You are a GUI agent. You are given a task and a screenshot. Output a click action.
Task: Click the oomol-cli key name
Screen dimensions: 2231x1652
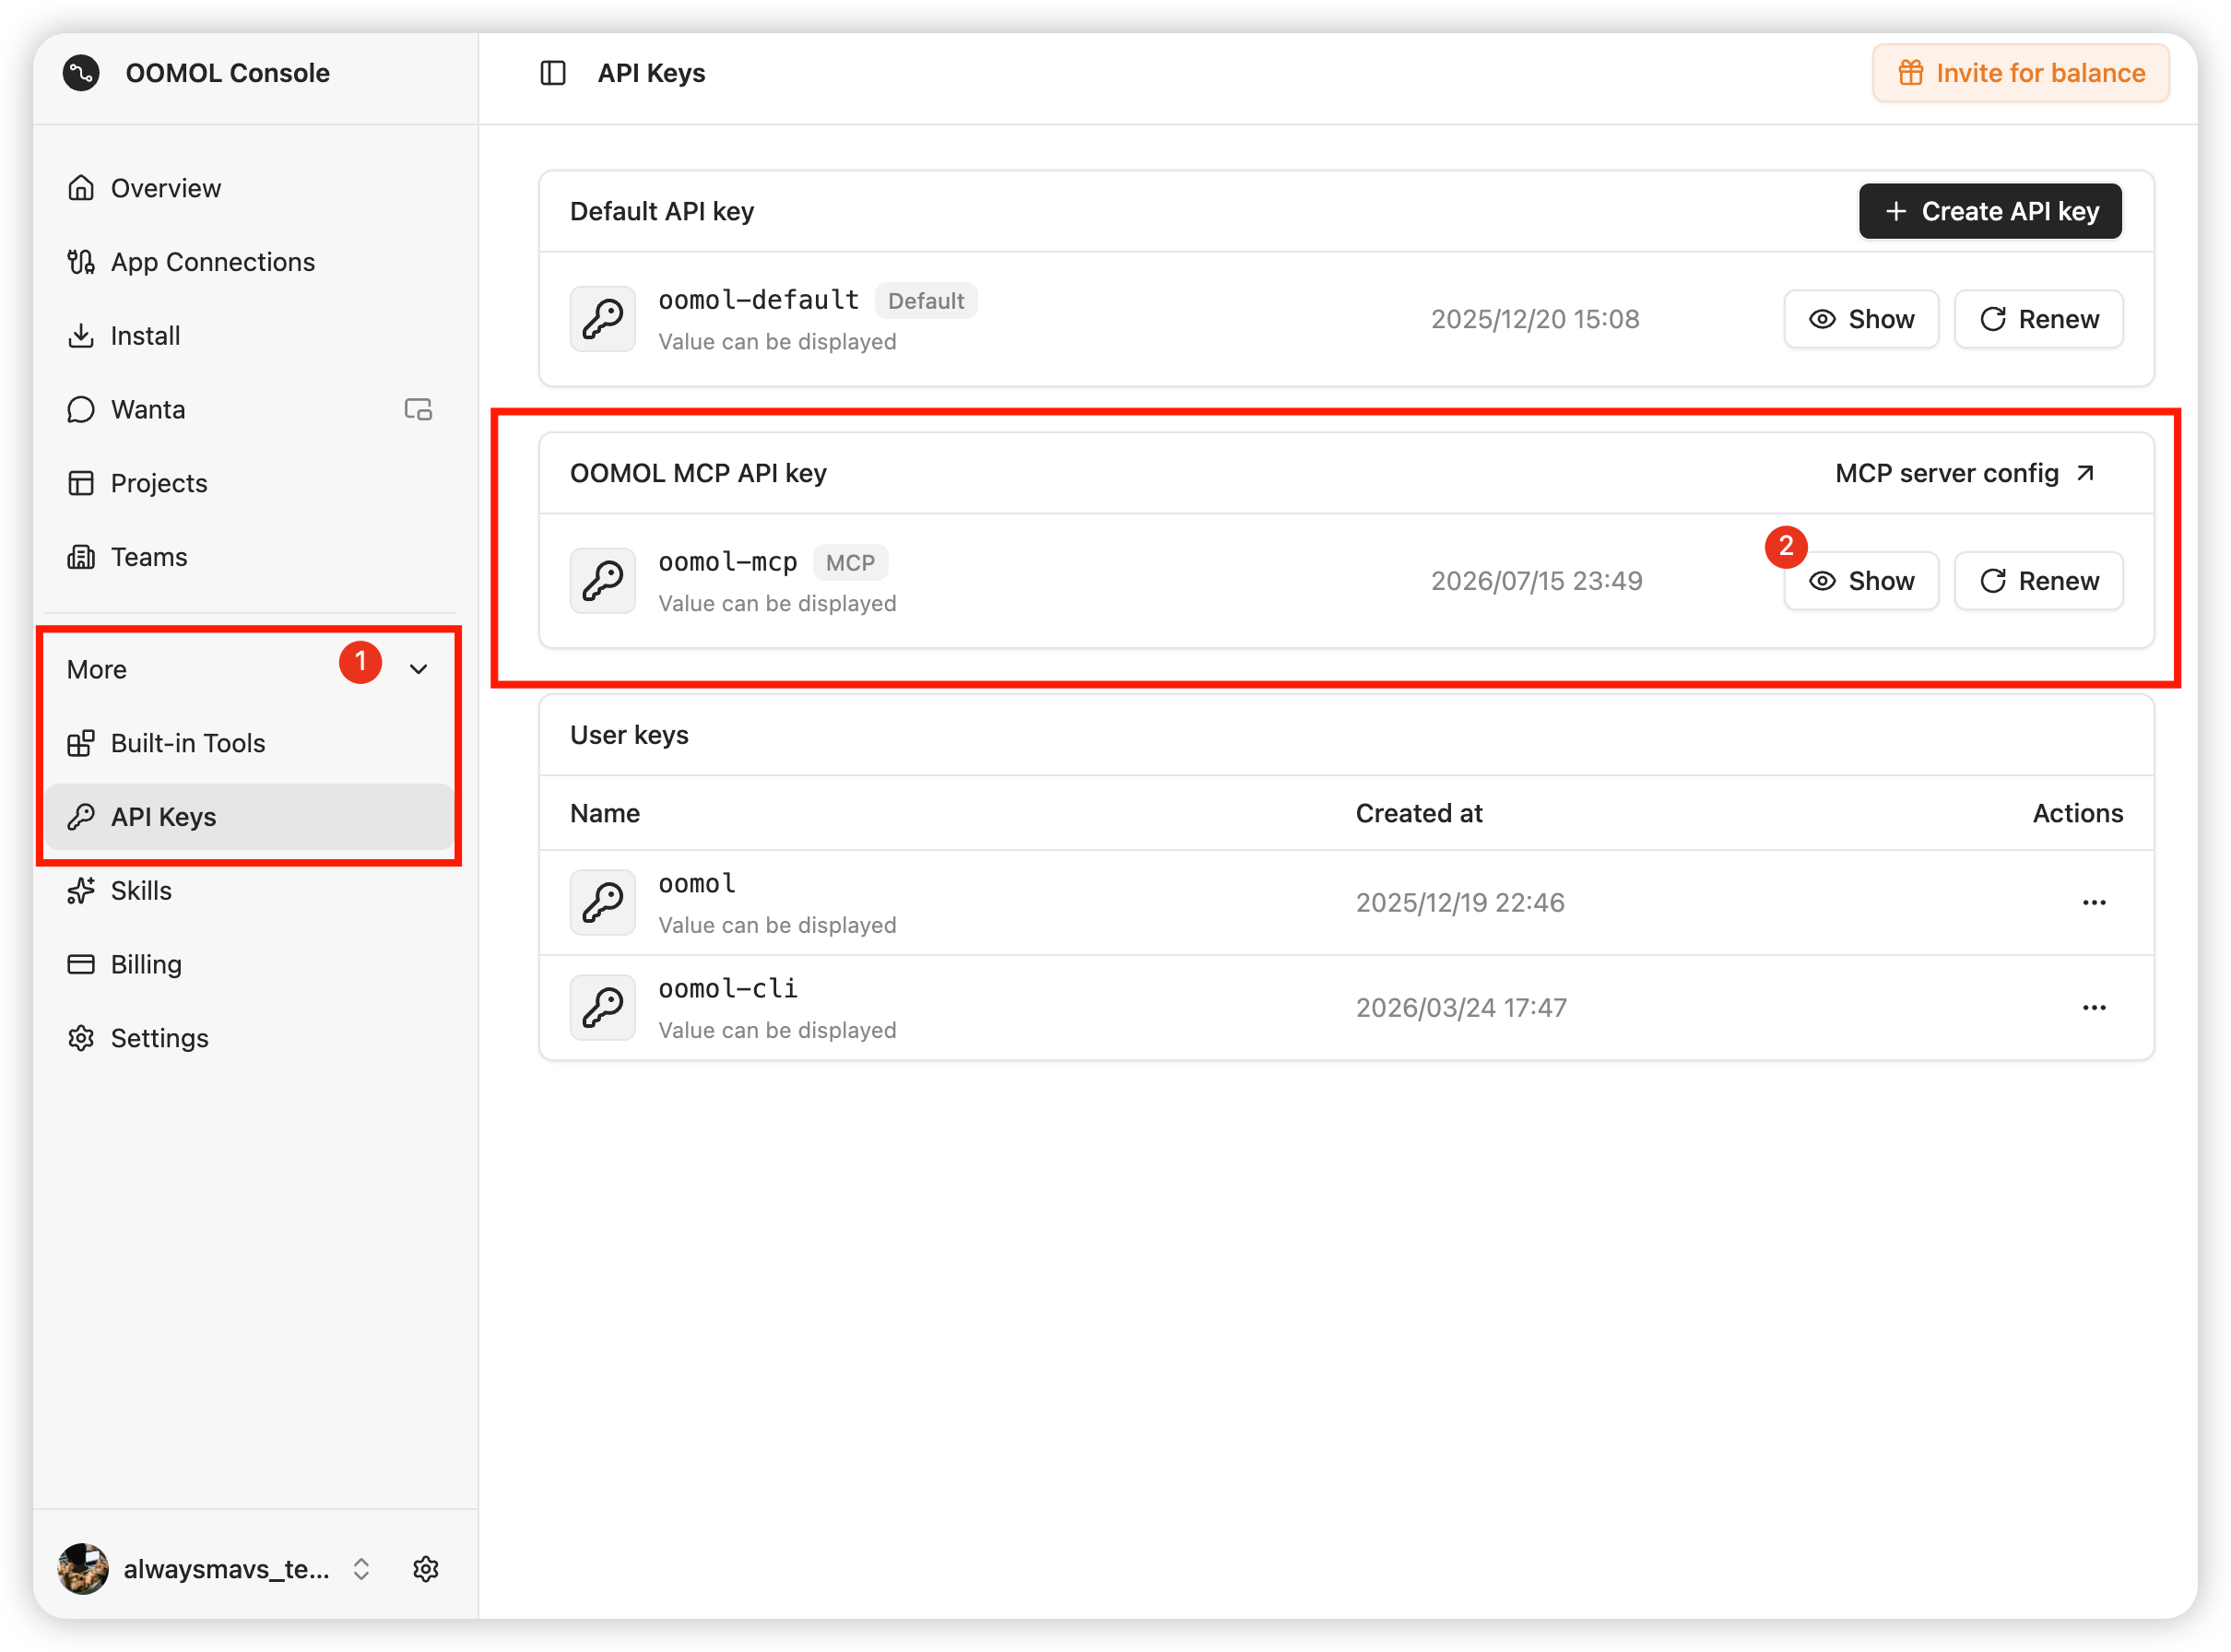(729, 990)
